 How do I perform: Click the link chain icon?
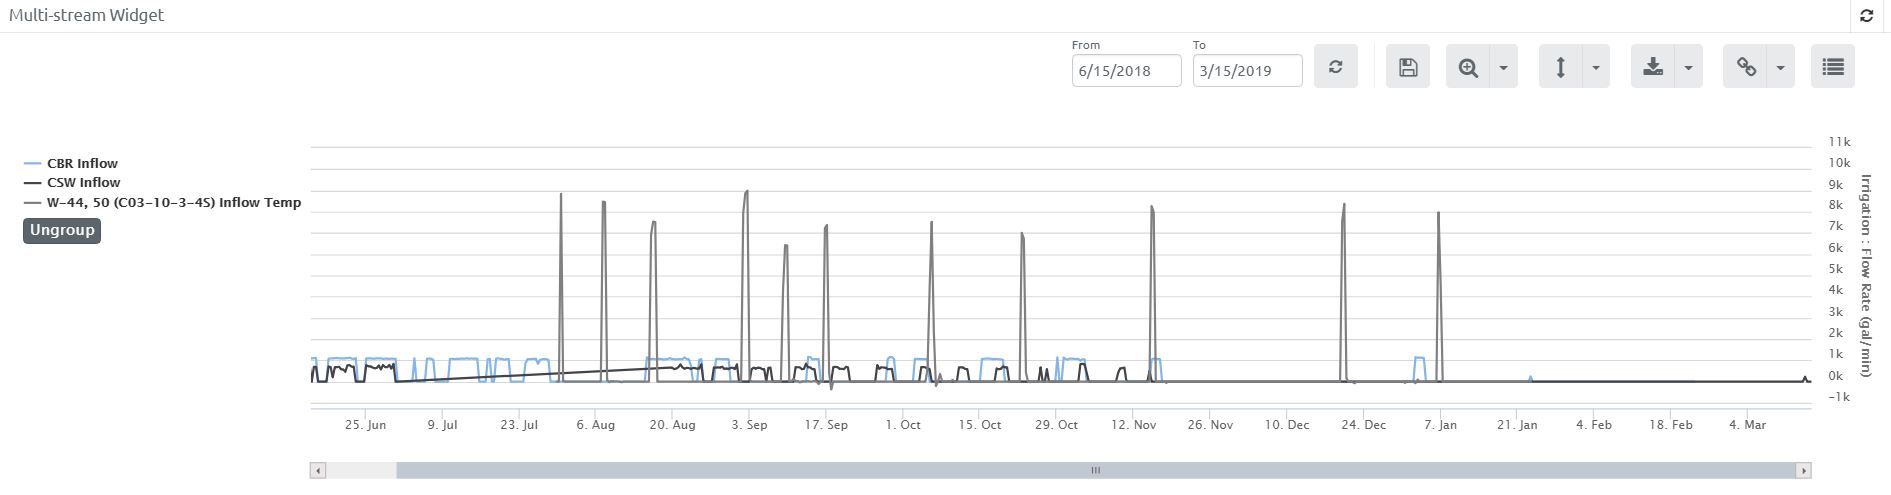[1746, 67]
